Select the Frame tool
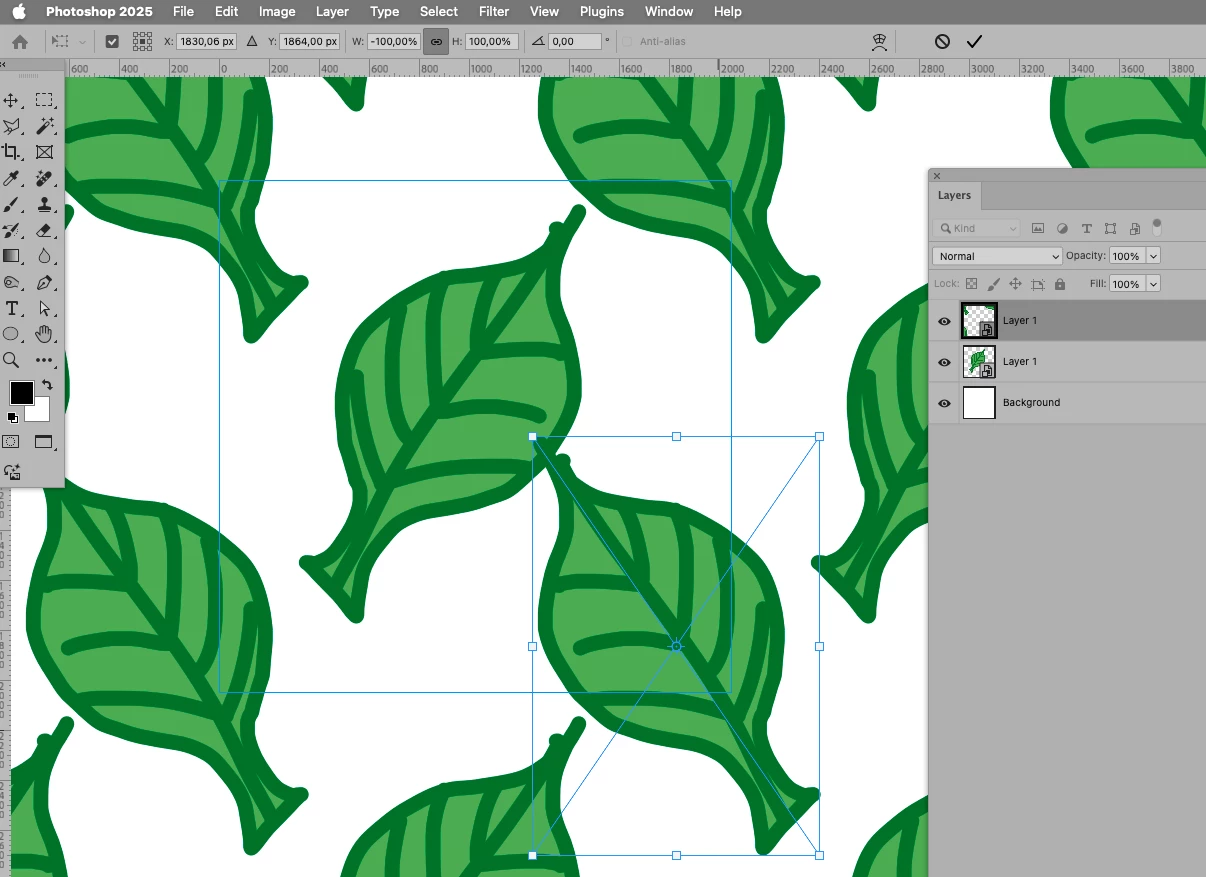The image size is (1206, 877). click(x=45, y=152)
